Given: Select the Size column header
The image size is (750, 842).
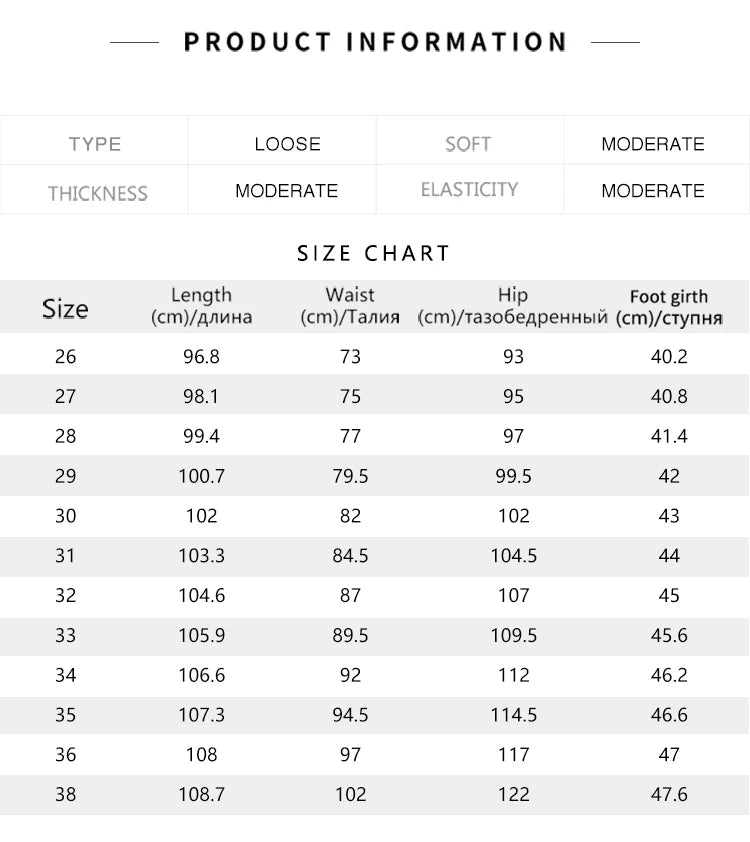Looking at the screenshot, I should 65,309.
